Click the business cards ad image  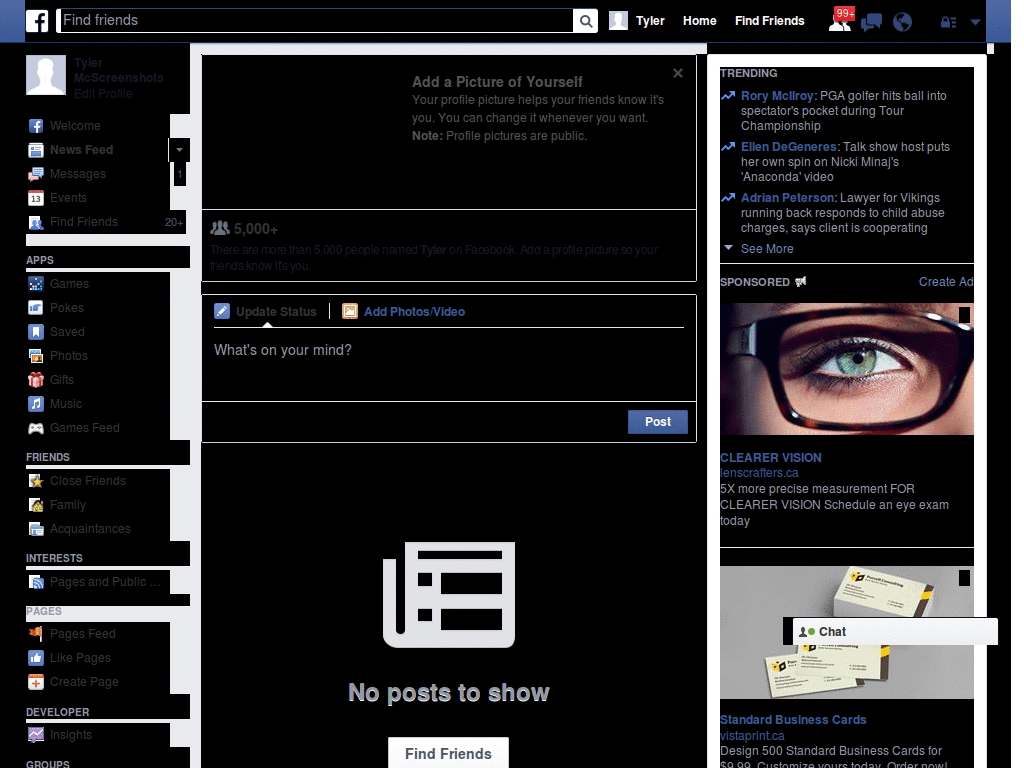(846, 633)
